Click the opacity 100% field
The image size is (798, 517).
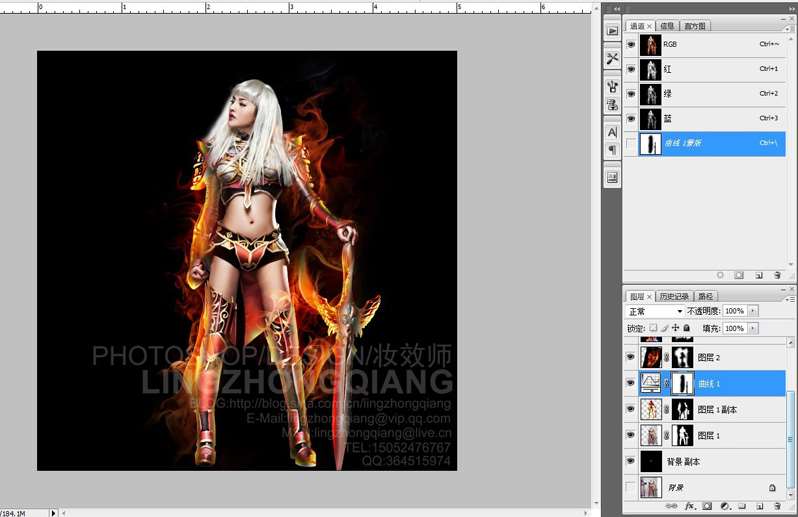(x=735, y=311)
